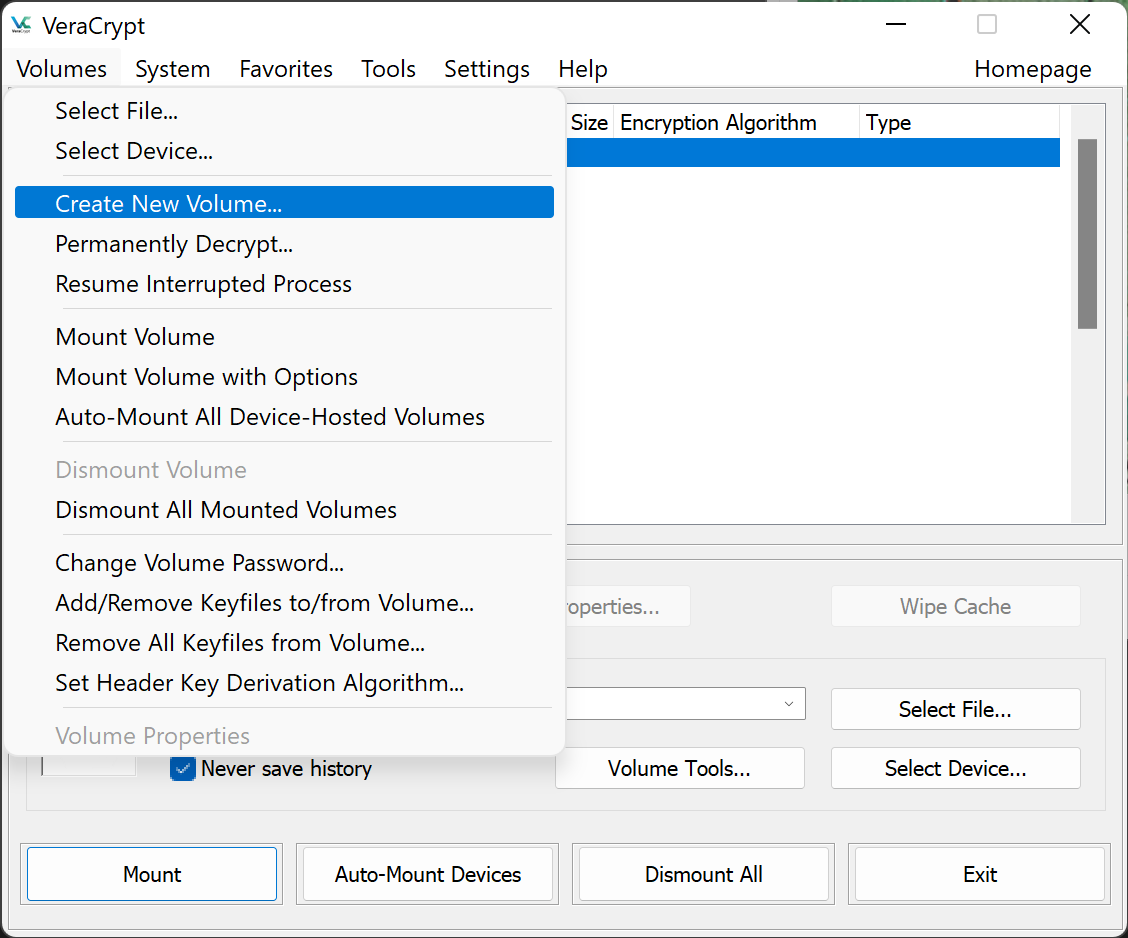Choose Mount Volume with Options

click(206, 377)
